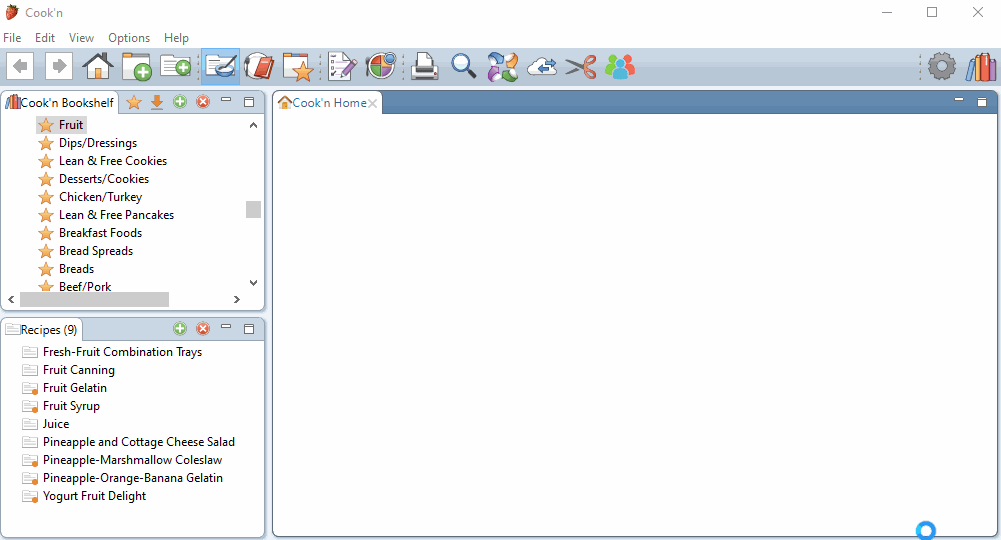This screenshot has height=540, width=1001.
Task: Open the View menu
Action: [x=82, y=38]
